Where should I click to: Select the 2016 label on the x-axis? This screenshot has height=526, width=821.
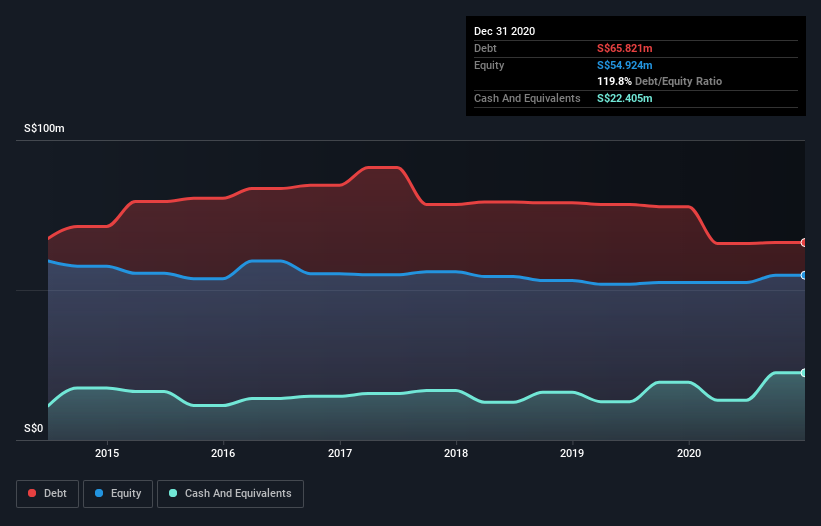[x=223, y=453]
